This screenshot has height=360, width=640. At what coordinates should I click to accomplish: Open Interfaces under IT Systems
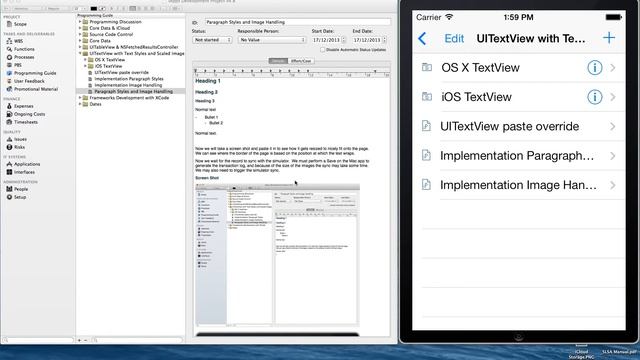(x=21, y=172)
